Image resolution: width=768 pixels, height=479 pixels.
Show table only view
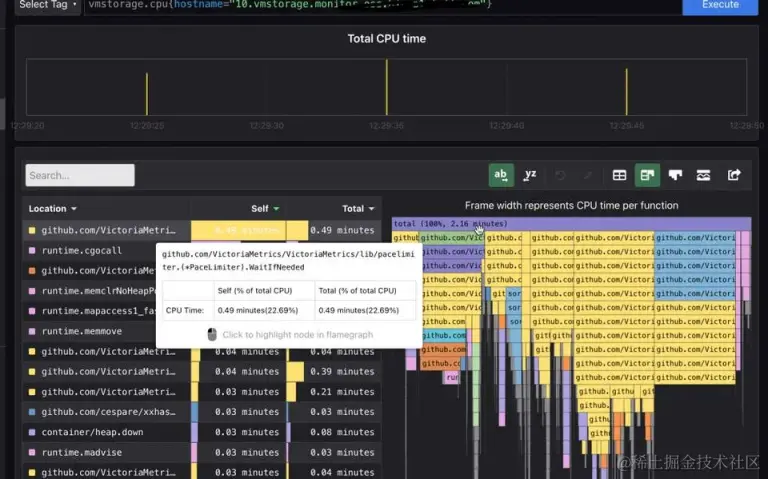click(619, 175)
